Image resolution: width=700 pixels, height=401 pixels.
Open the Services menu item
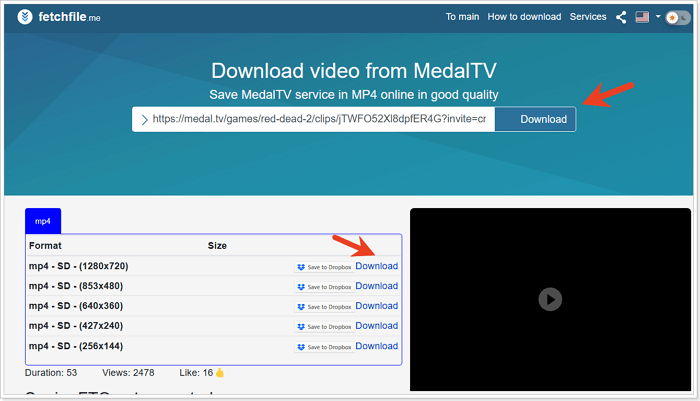point(588,17)
